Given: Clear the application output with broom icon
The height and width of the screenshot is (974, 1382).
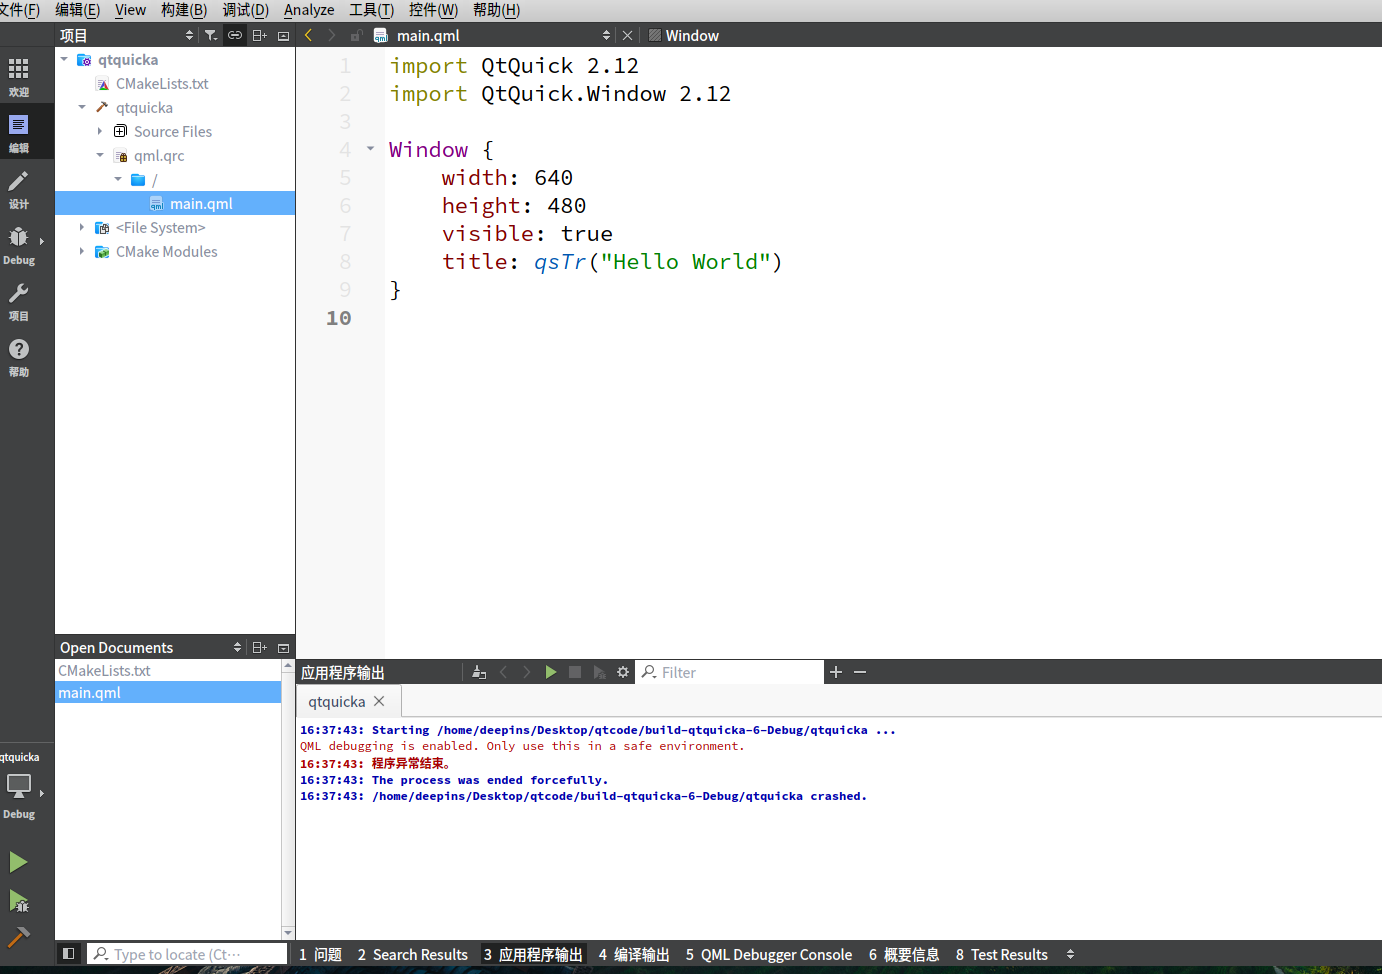Looking at the screenshot, I should (x=479, y=672).
